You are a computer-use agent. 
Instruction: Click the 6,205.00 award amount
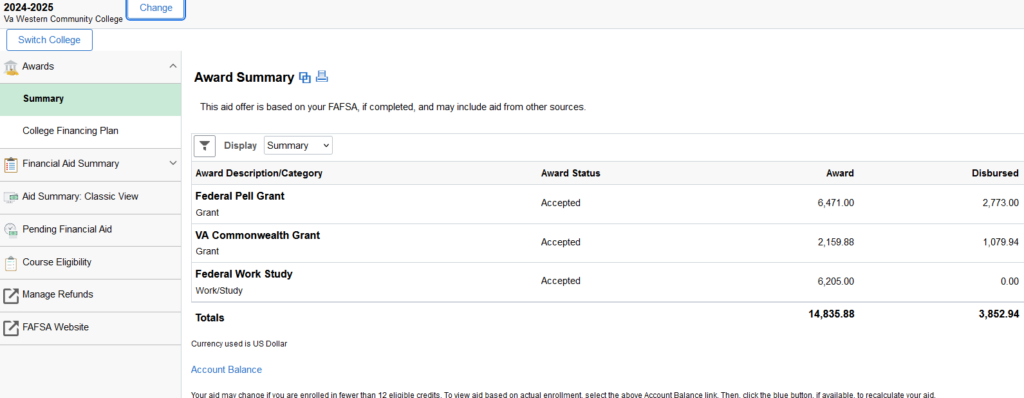pos(835,281)
